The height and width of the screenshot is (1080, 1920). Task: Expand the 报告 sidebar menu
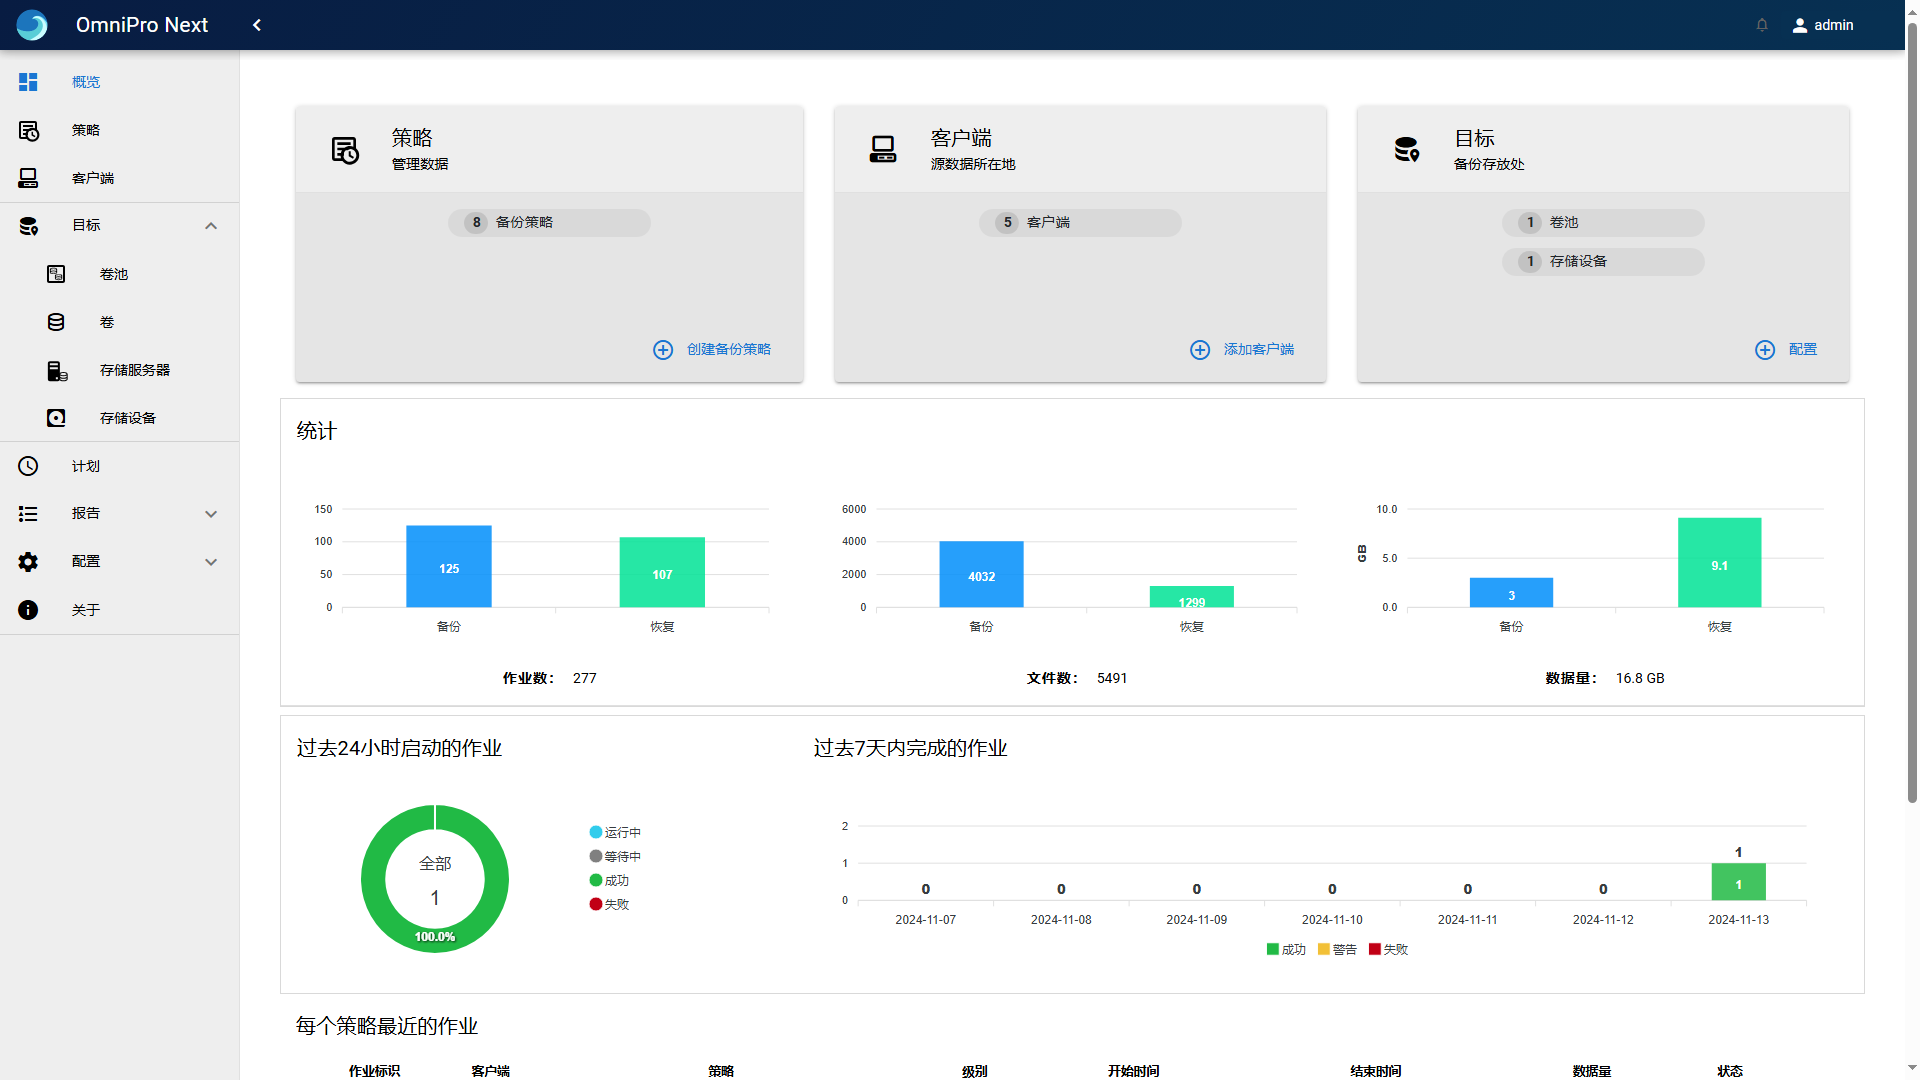[x=211, y=514]
